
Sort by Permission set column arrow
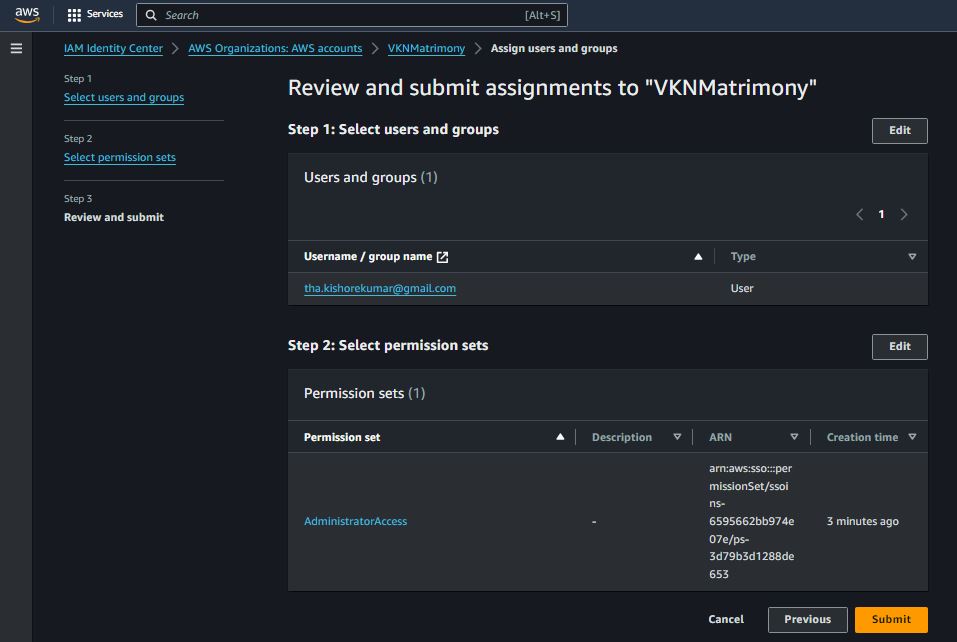pyautogui.click(x=560, y=437)
